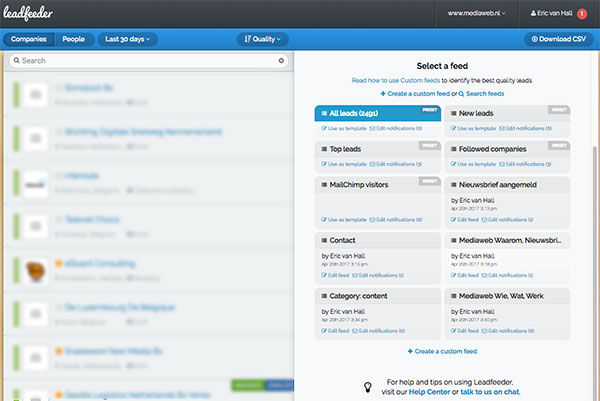This screenshot has height=401, width=600.
Task: Click Edit notifications under All leads
Action: pos(396,129)
